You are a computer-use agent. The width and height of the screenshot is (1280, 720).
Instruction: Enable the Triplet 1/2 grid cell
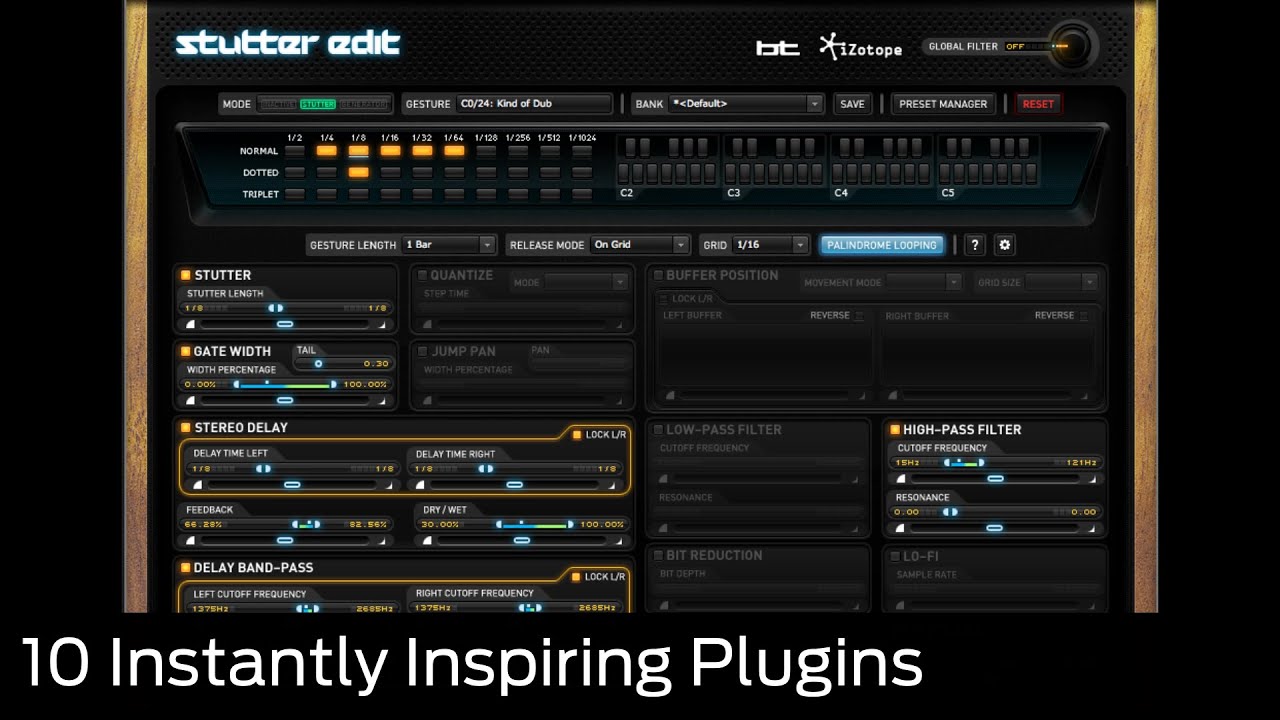point(294,194)
